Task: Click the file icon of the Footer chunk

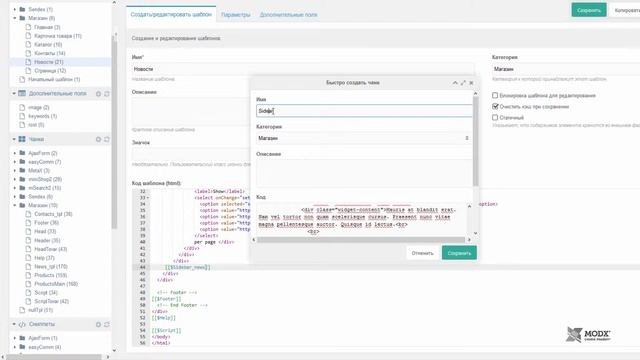Action: coord(28,222)
